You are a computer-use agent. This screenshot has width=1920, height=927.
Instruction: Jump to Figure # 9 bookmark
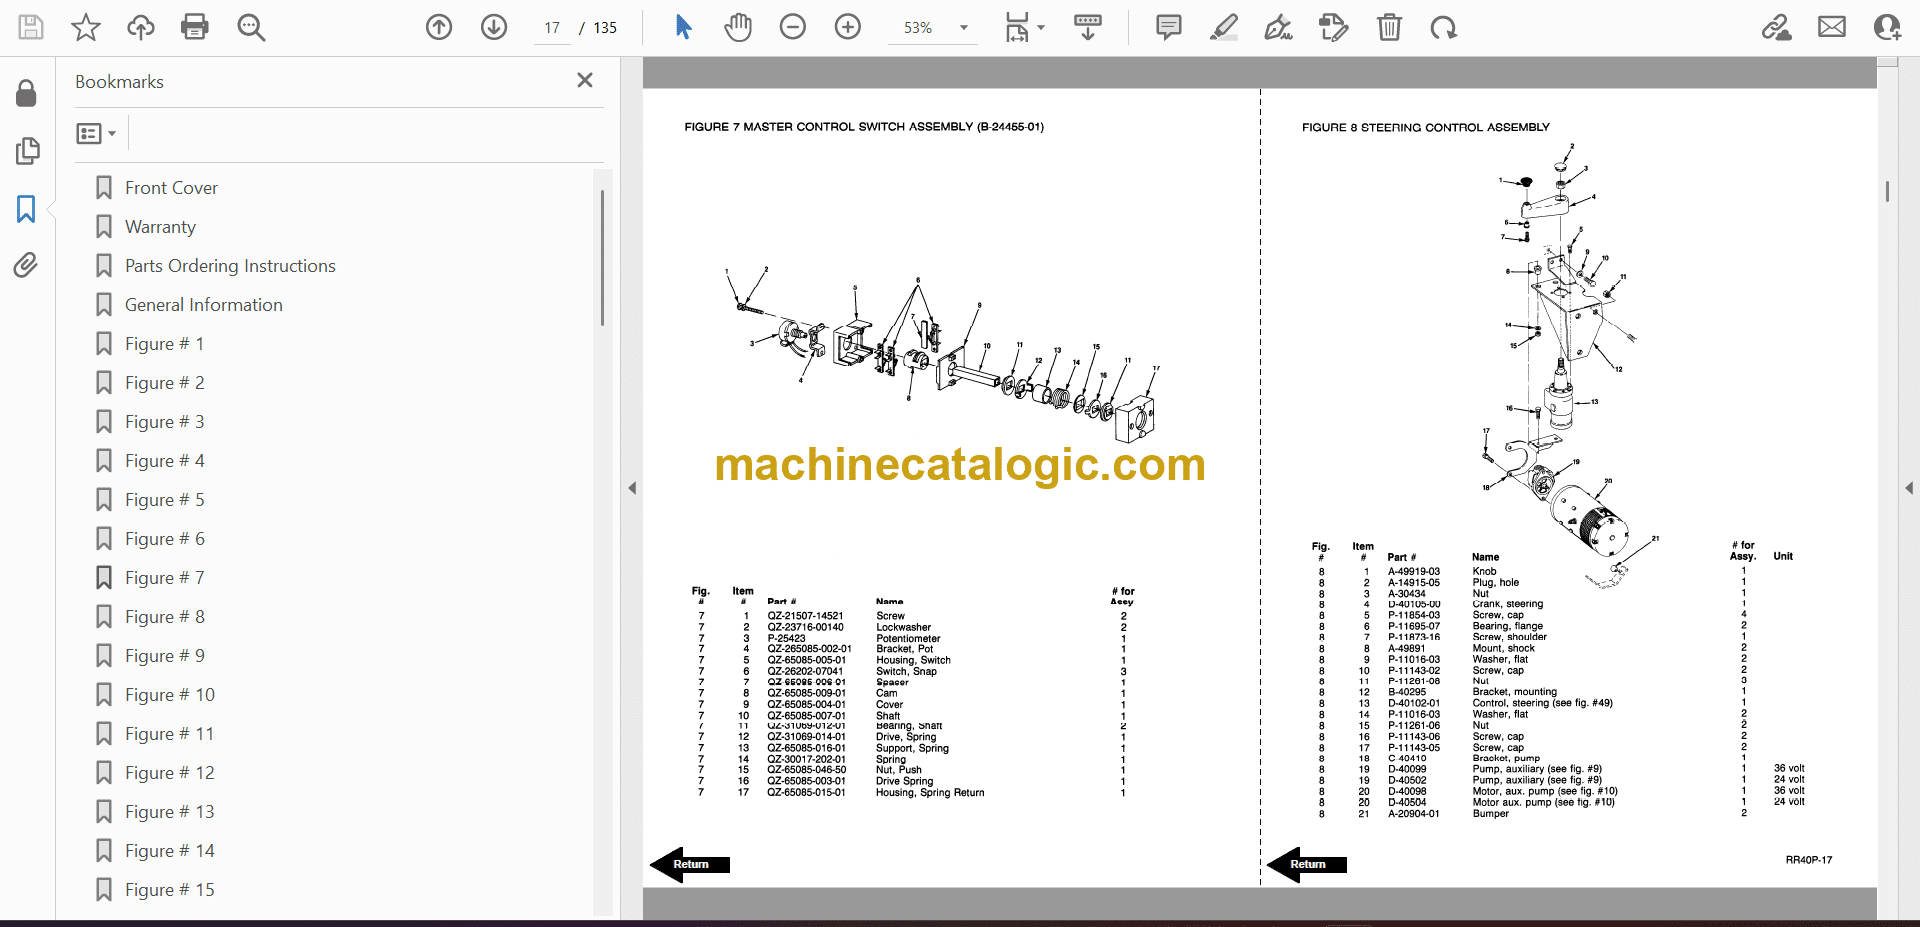(164, 656)
